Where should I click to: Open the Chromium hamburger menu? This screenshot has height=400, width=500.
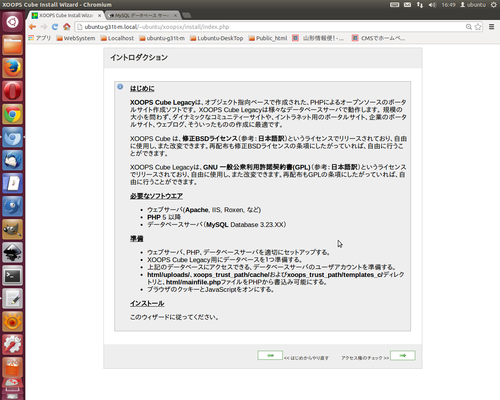[x=491, y=27]
